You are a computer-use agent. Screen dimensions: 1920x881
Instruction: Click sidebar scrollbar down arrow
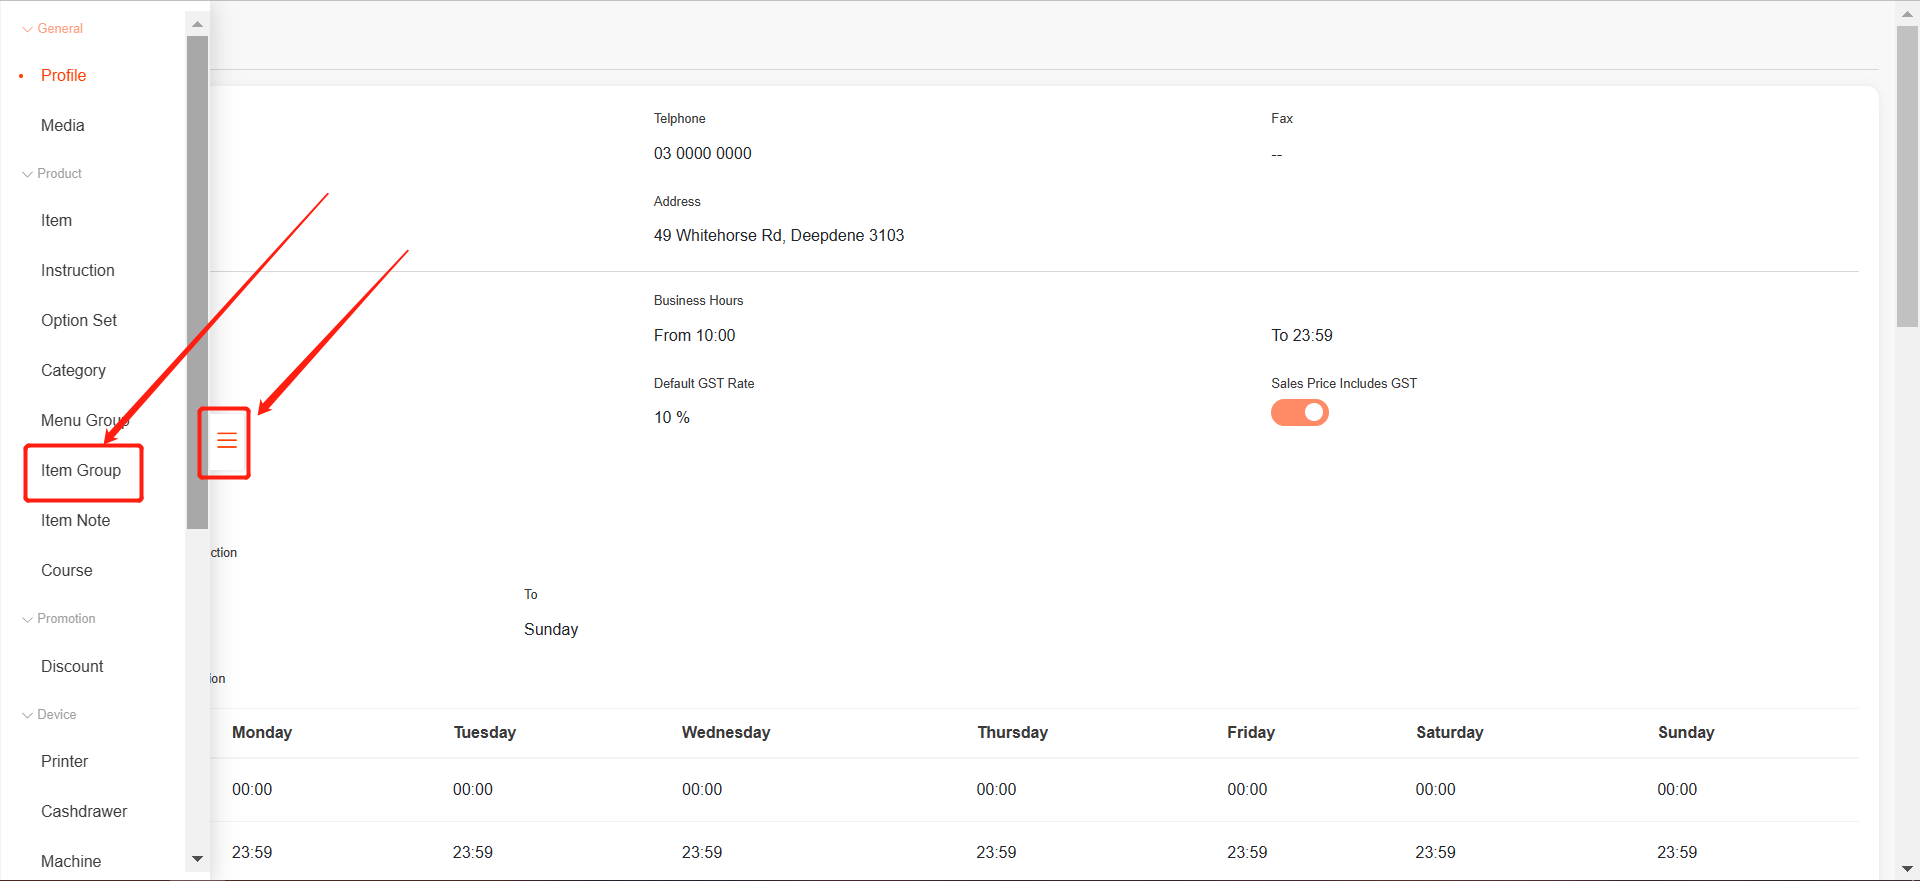(197, 859)
